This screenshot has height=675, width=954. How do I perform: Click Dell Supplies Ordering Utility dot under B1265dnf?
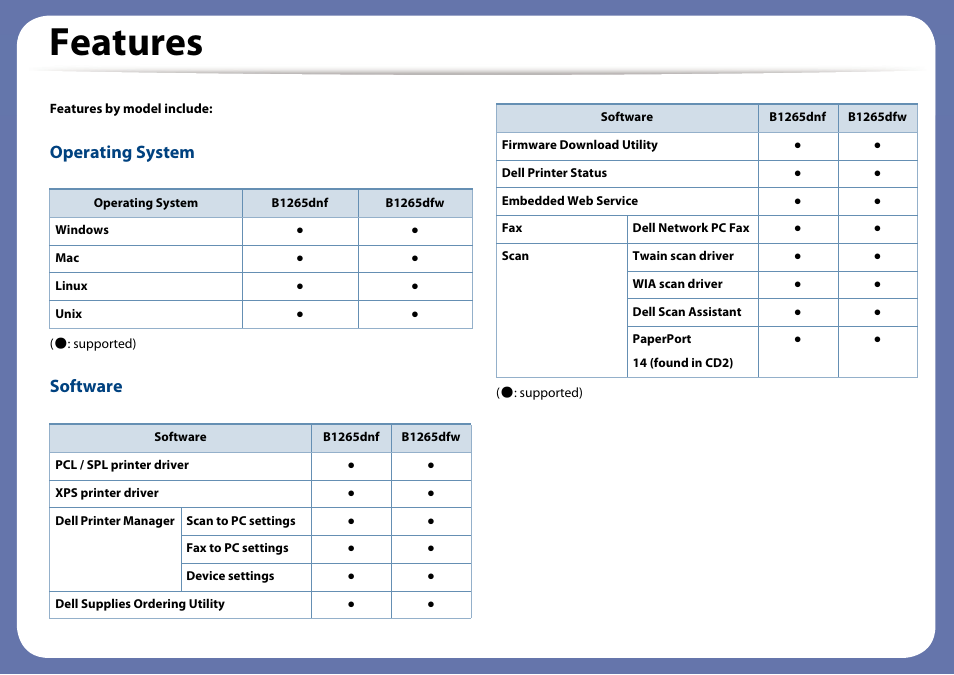pos(351,604)
